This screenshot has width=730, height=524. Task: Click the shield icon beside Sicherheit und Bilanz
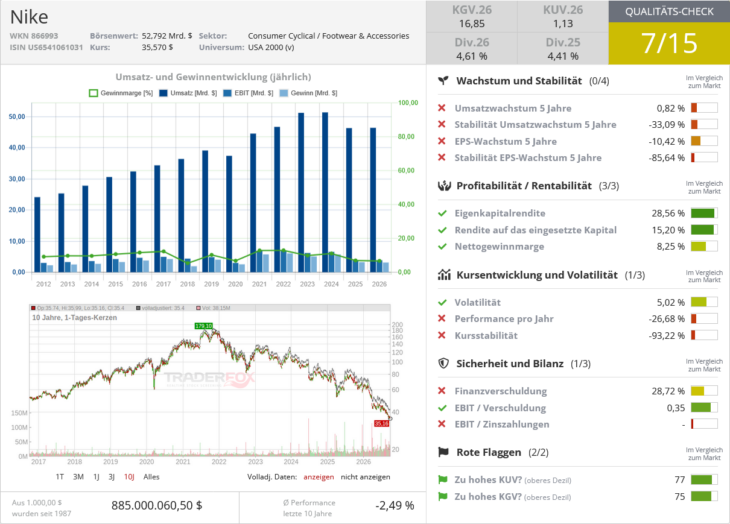click(444, 363)
